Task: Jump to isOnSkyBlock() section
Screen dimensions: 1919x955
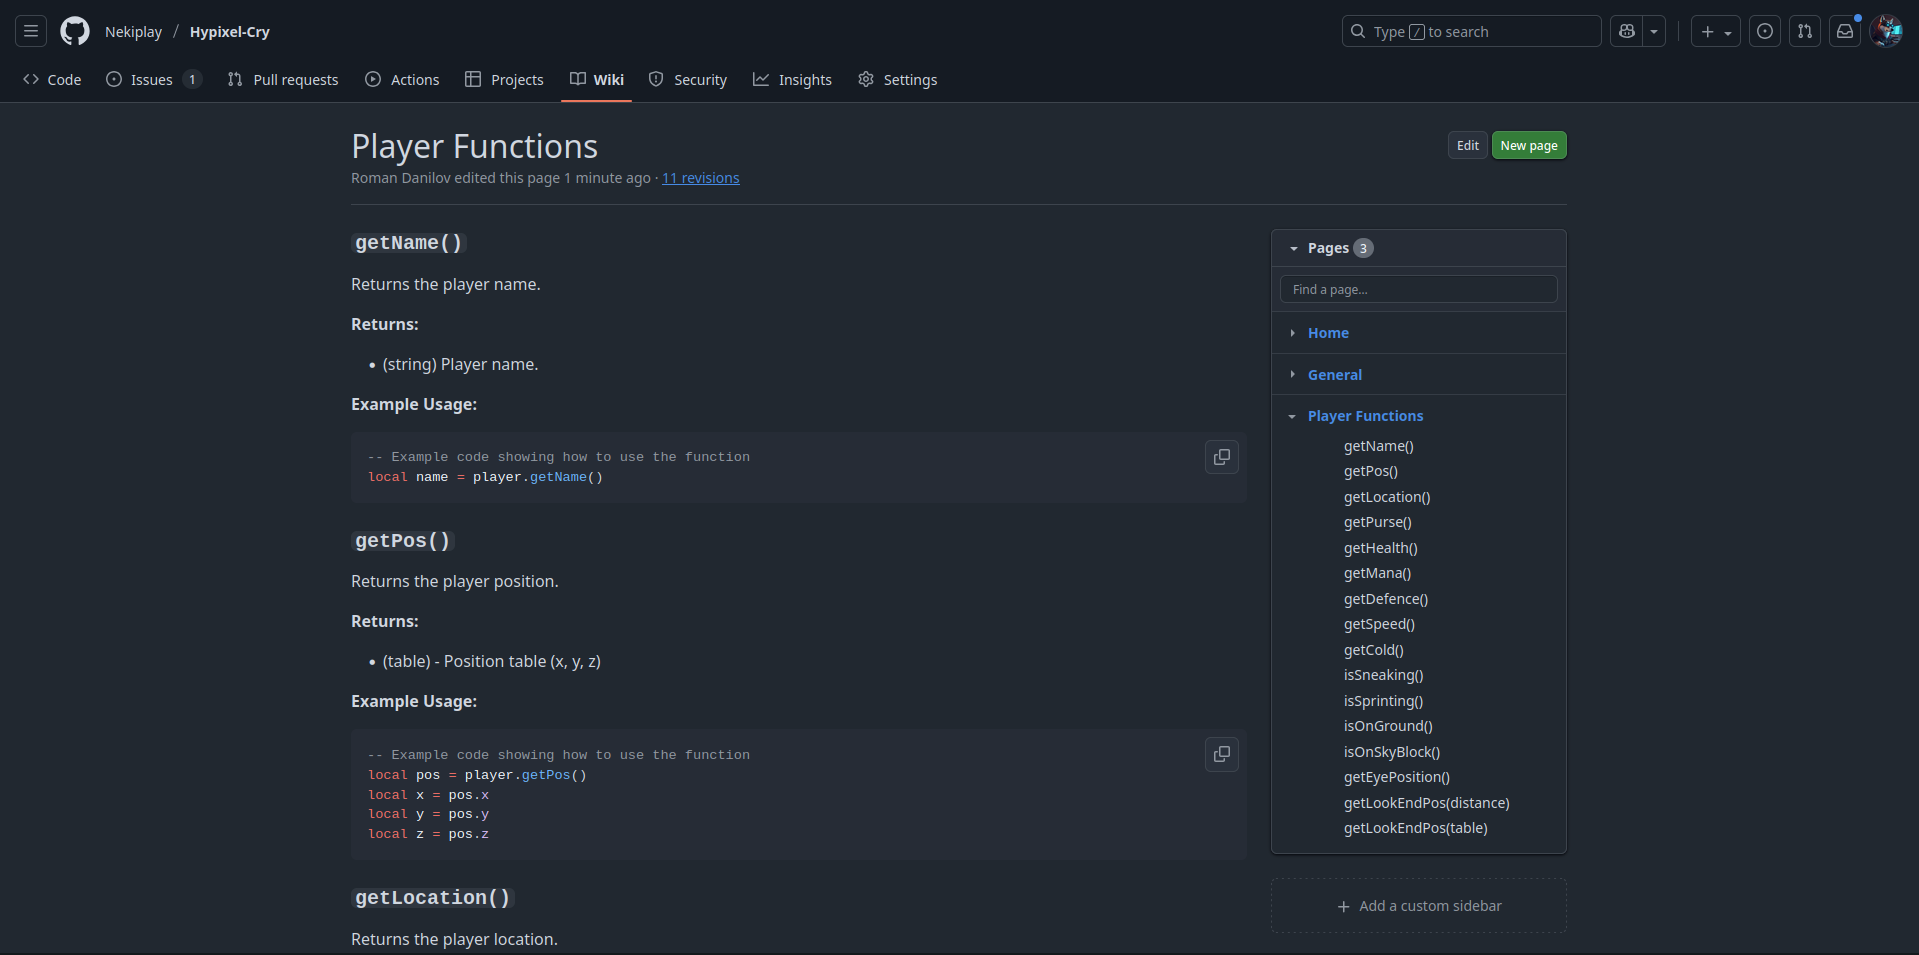Action: (x=1392, y=752)
